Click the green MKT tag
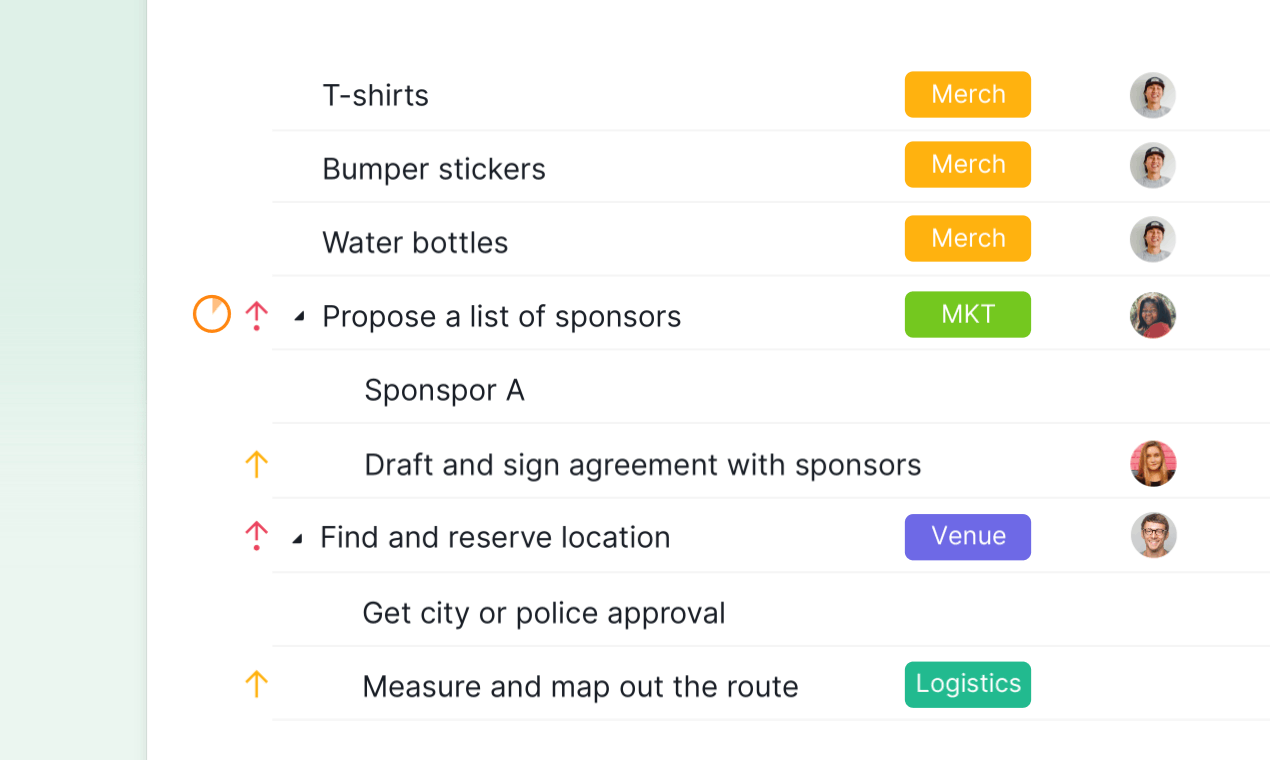1270x760 pixels. [968, 314]
